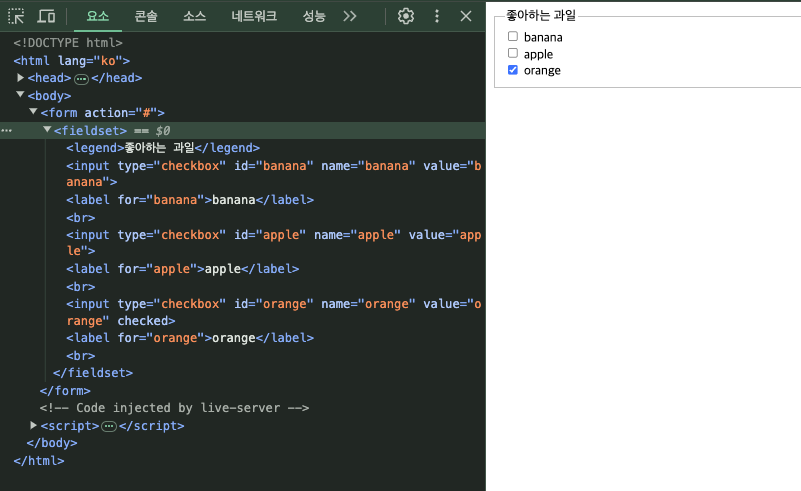Switch to the 네트워크 tab
The height and width of the screenshot is (491, 801).
[254, 16]
